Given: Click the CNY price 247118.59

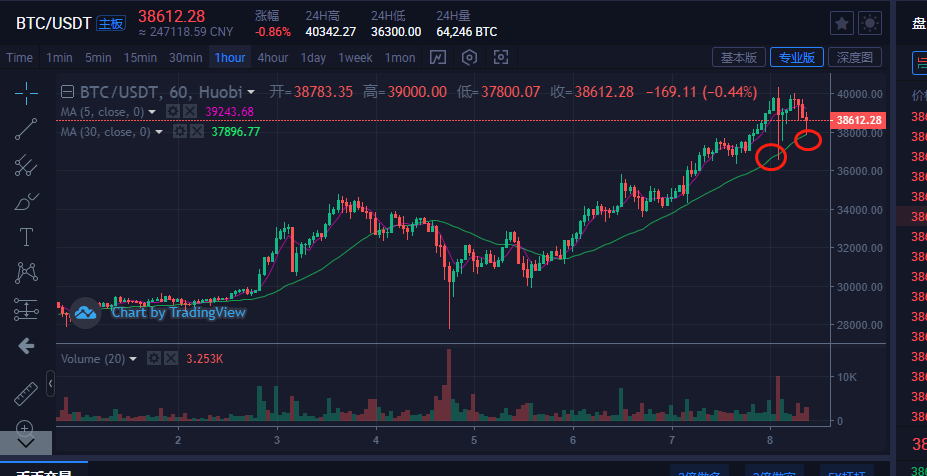Looking at the screenshot, I should click(186, 32).
